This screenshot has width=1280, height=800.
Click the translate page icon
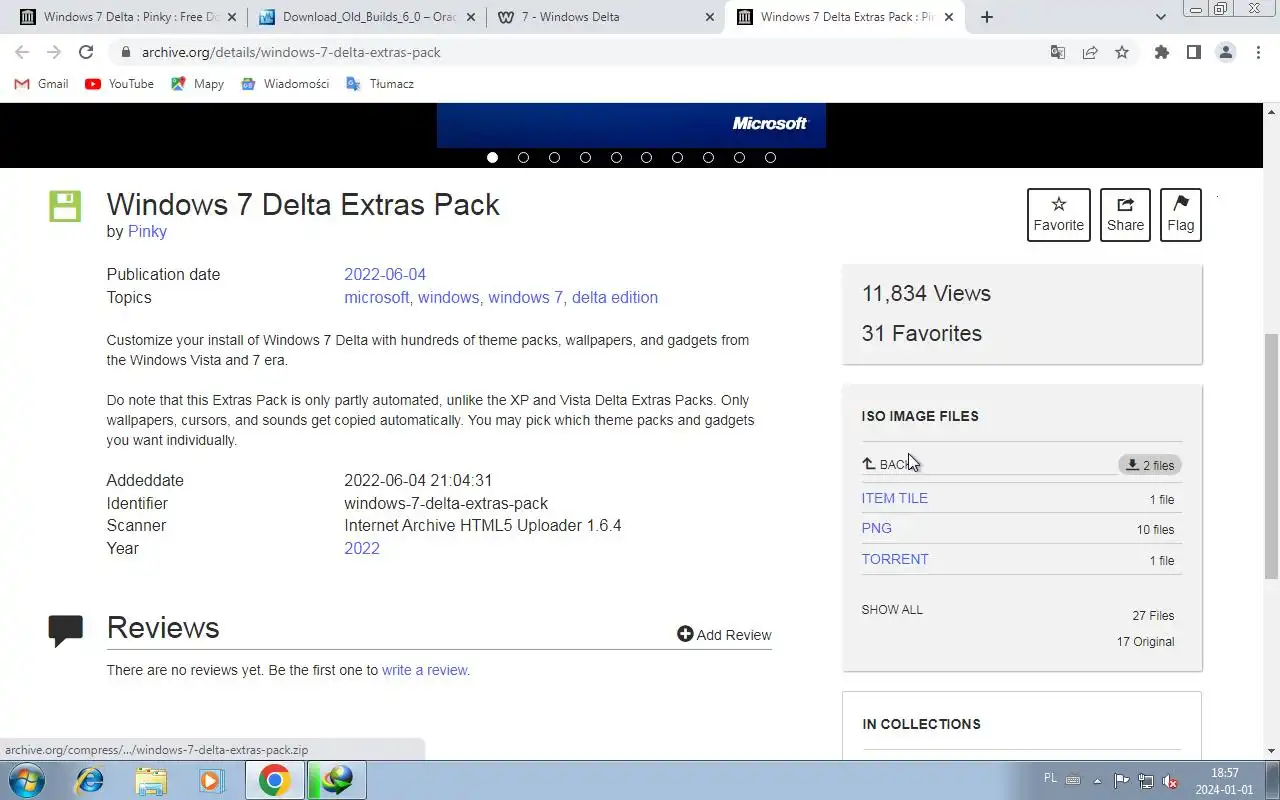[x=1057, y=52]
